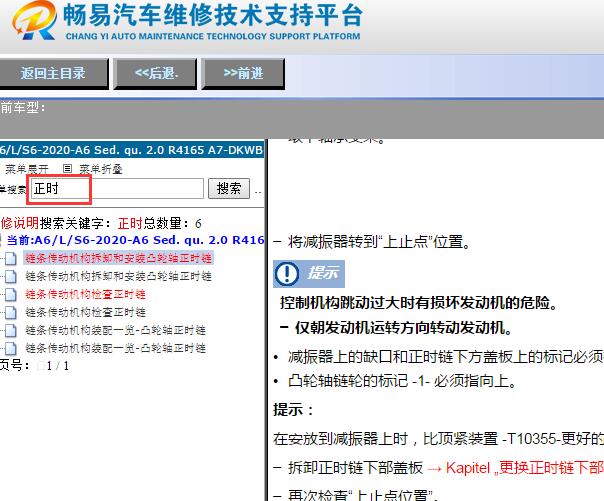
Task: Open last result 链条传动机构装配一览-凸轮轴正时链
Action: [x=116, y=349]
